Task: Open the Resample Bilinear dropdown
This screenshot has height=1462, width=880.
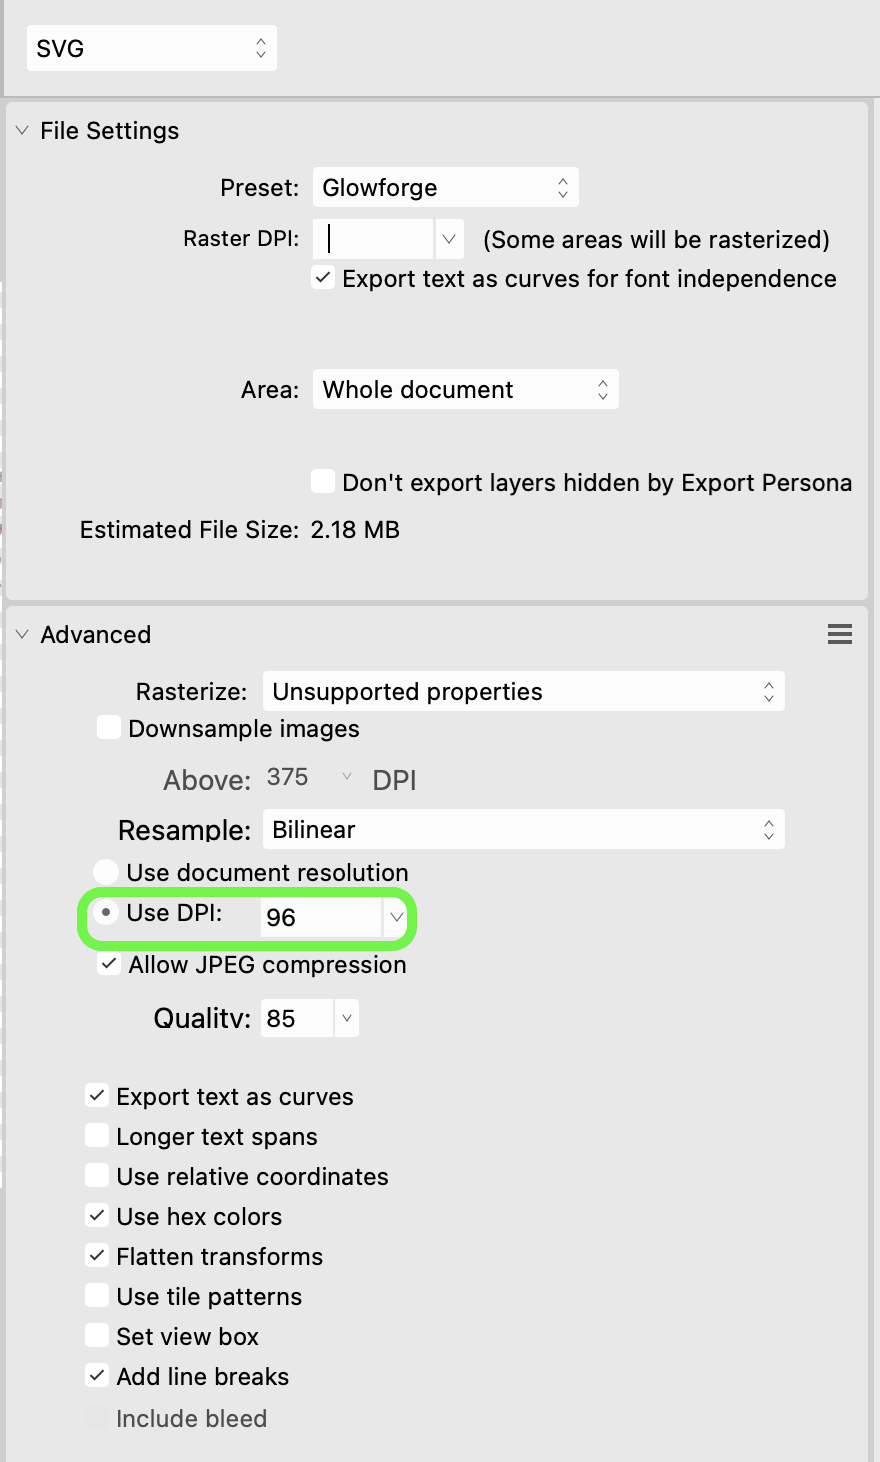Action: [523, 830]
